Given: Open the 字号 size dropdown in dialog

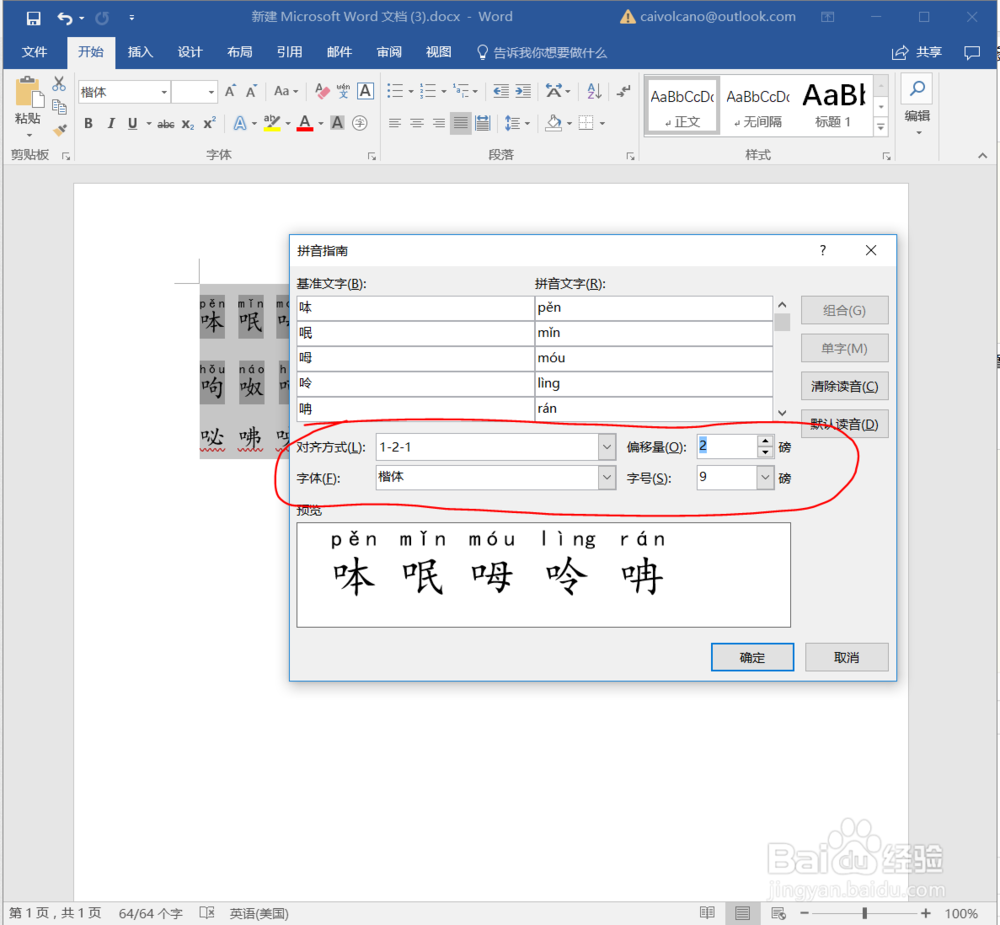Looking at the screenshot, I should [x=765, y=478].
